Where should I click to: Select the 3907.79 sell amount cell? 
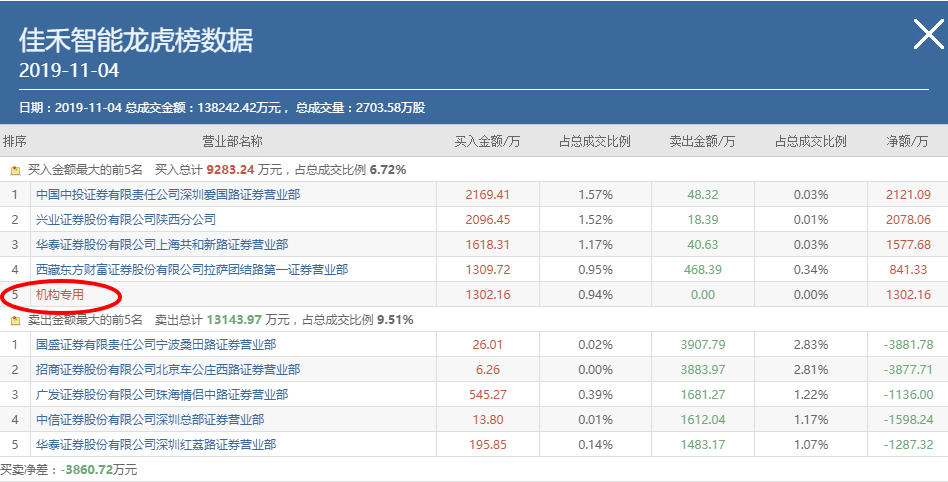tap(703, 345)
